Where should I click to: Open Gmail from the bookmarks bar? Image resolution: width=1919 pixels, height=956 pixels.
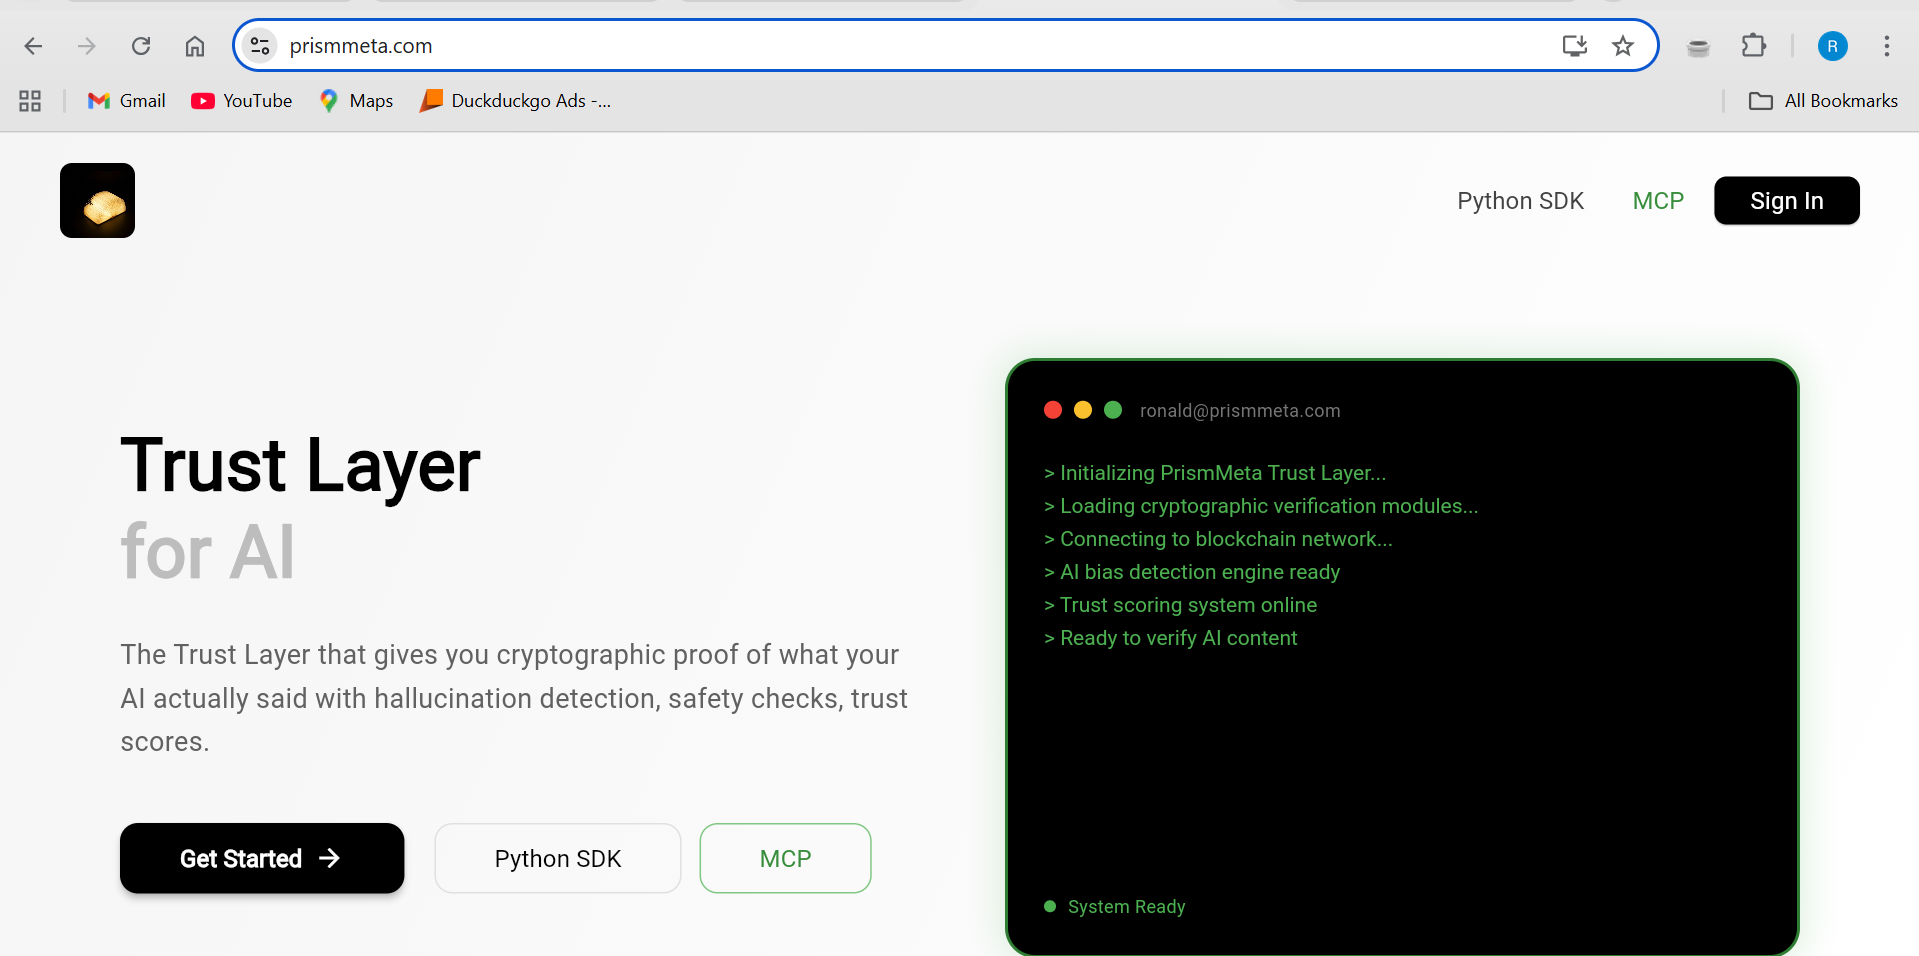tap(125, 100)
